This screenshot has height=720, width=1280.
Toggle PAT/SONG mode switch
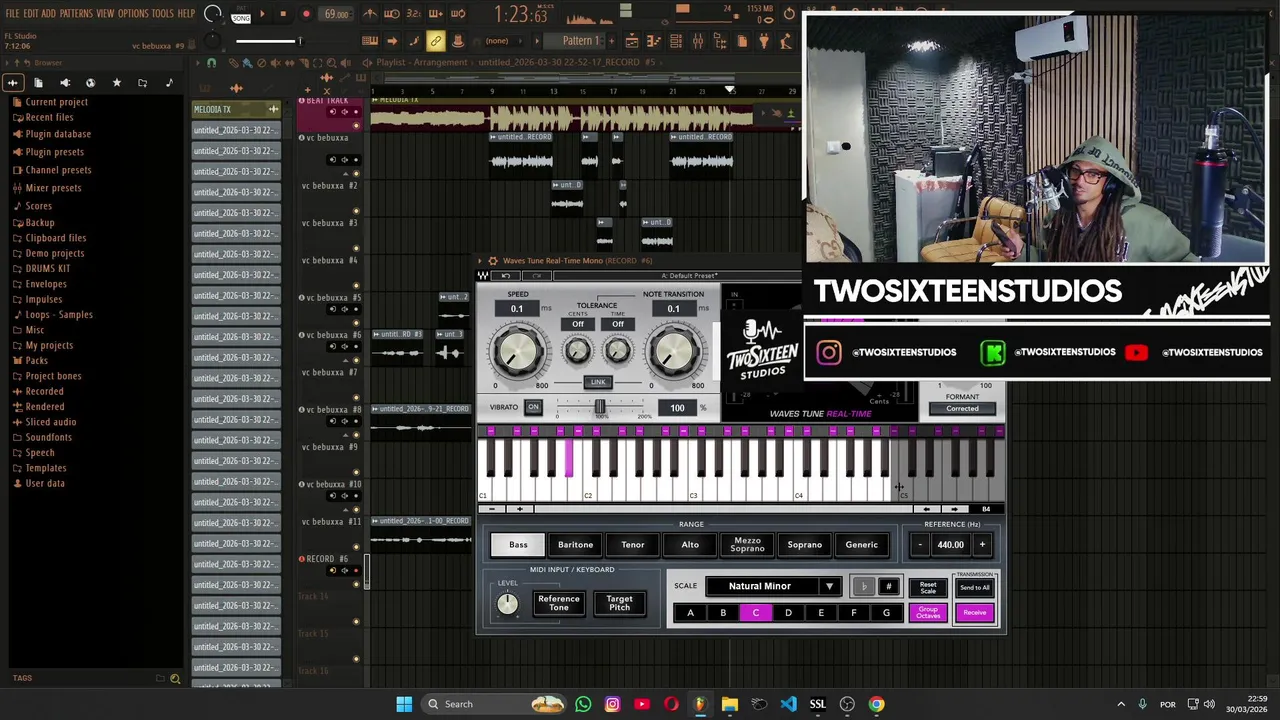coord(240,14)
